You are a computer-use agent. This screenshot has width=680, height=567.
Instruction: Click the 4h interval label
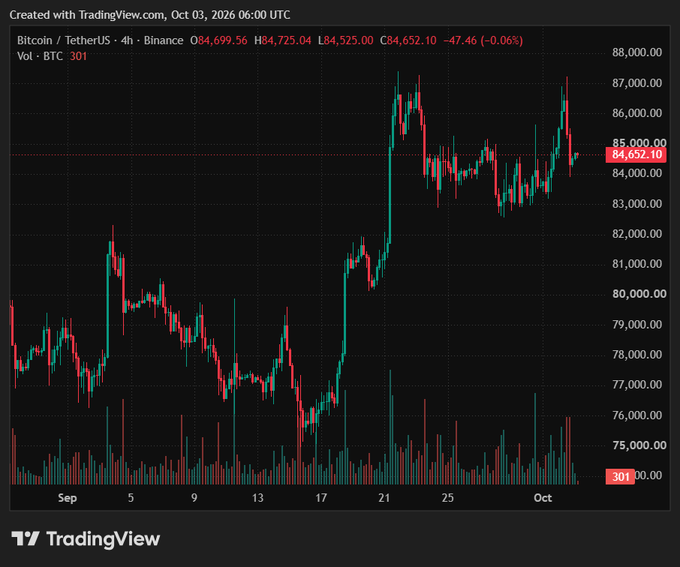tap(127, 40)
